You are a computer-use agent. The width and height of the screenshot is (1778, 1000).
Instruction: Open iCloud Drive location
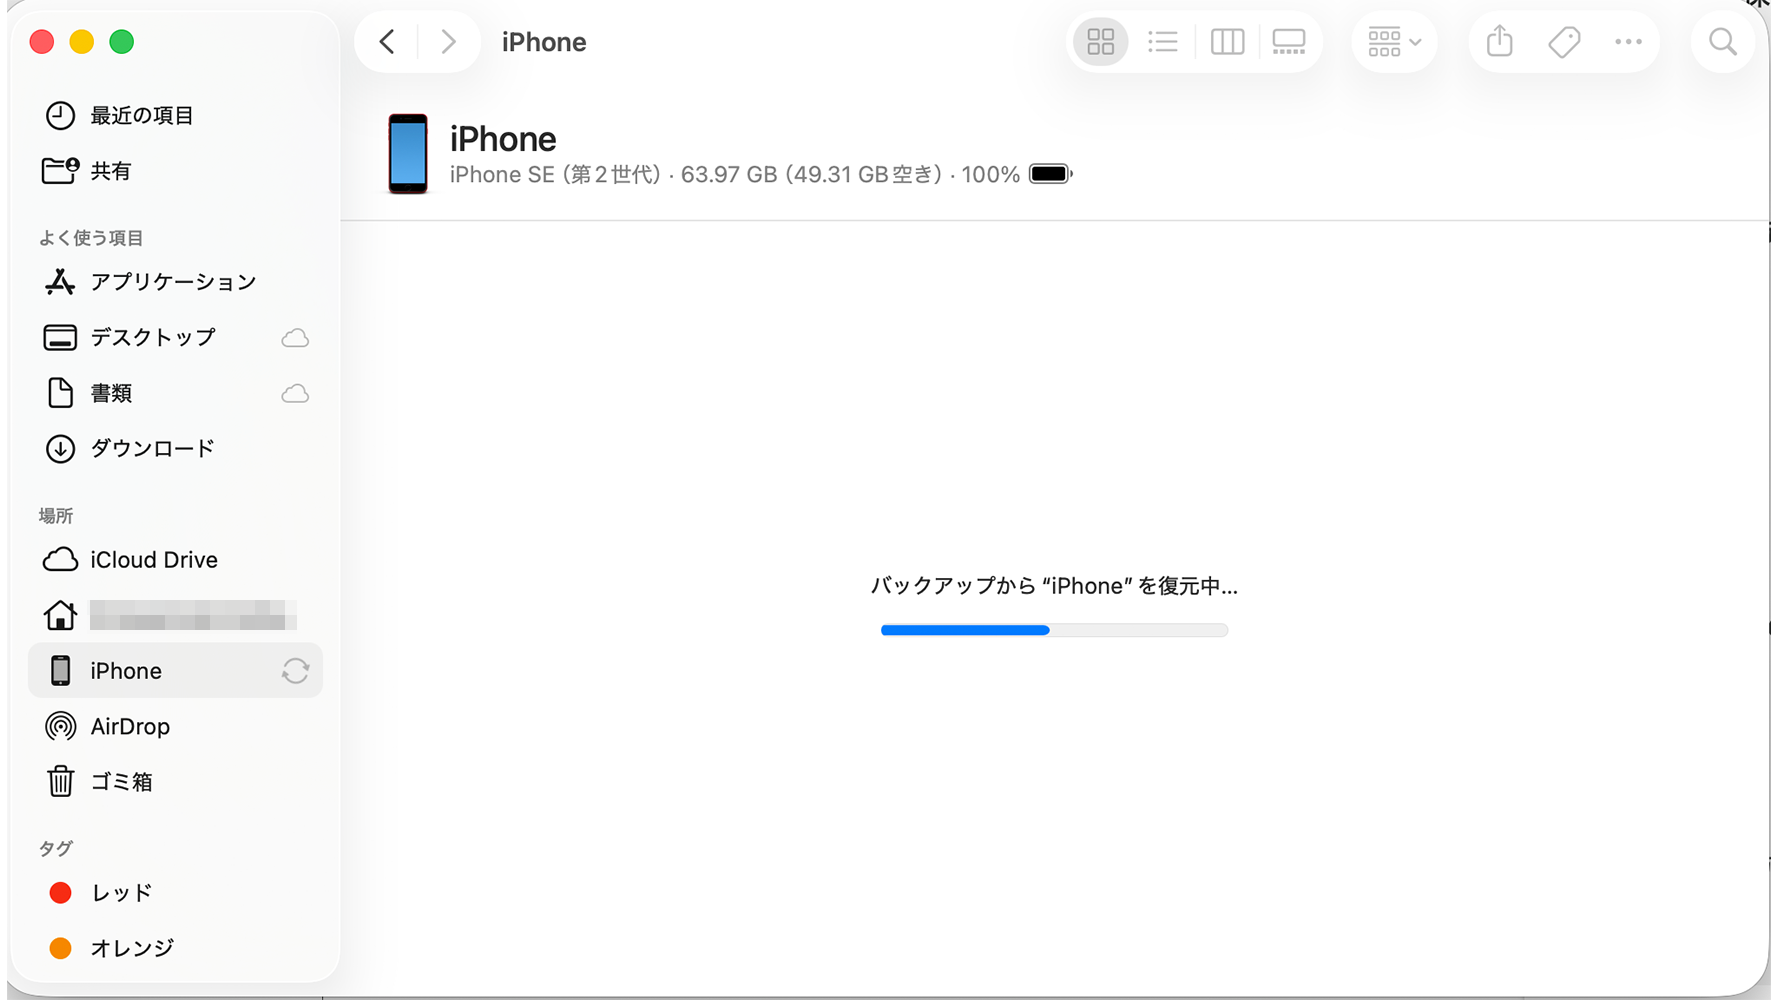pos(153,560)
